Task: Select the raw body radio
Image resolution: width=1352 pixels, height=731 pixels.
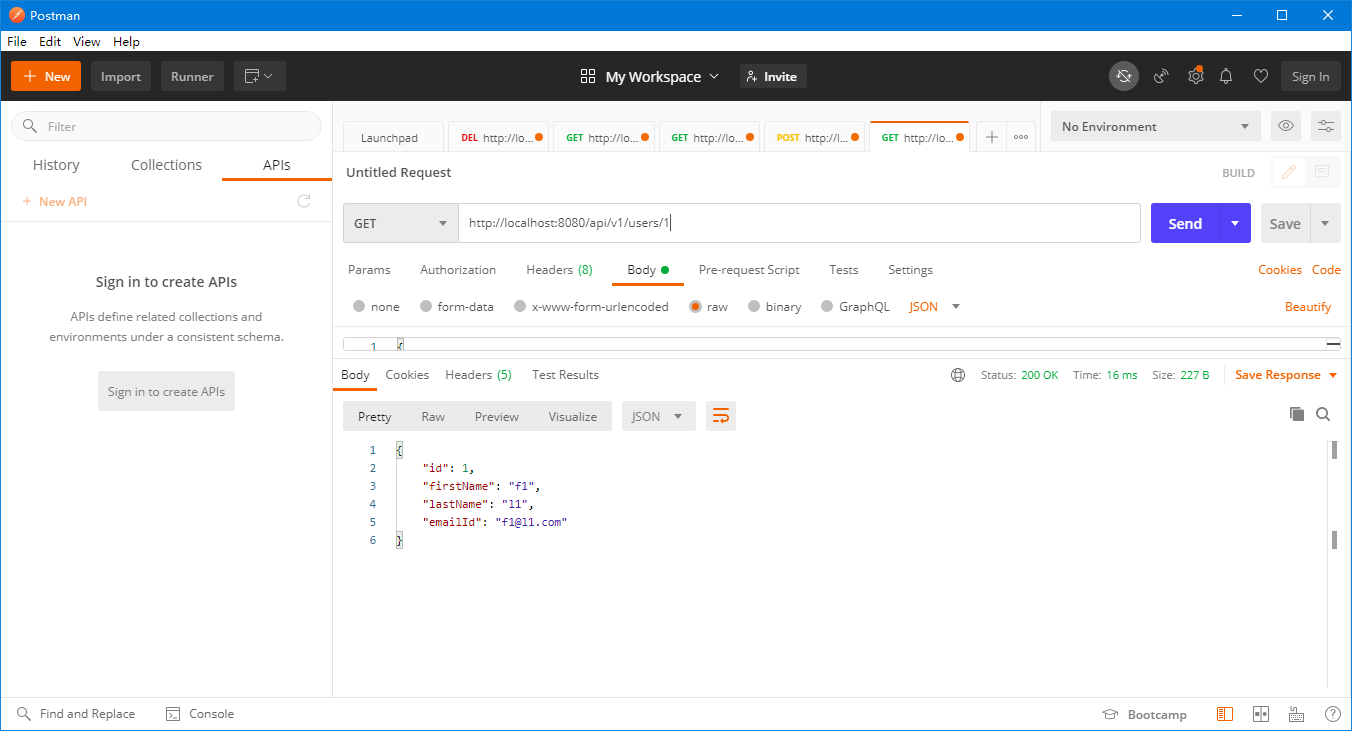Action: coord(695,307)
